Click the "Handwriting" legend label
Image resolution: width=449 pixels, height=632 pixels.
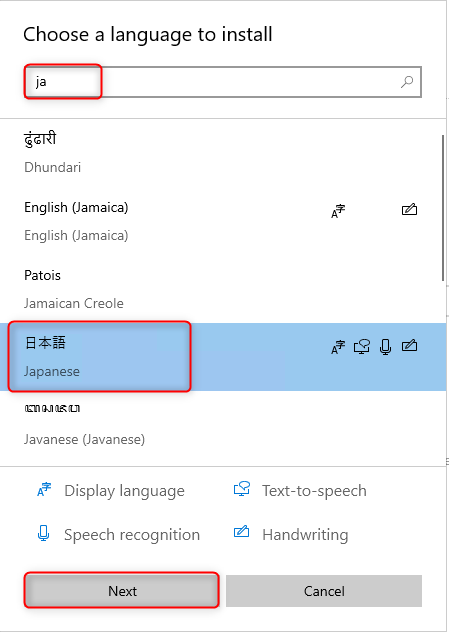[x=305, y=535]
